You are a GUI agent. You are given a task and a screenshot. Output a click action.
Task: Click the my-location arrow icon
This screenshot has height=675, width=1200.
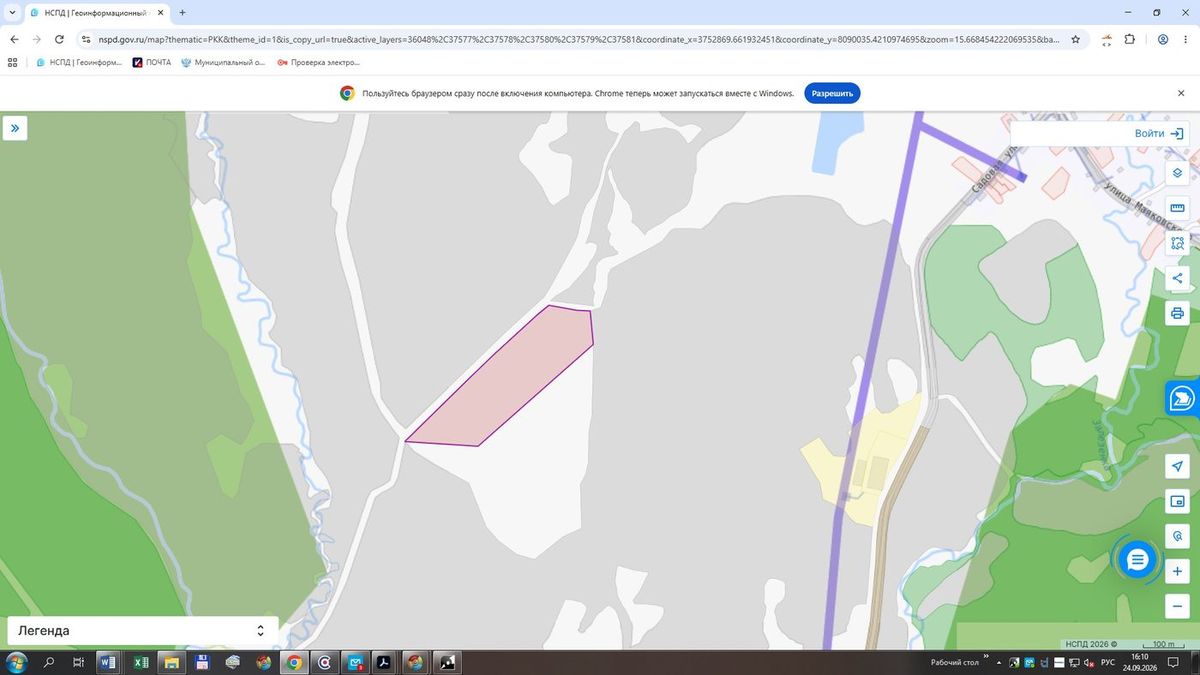click(x=1177, y=467)
